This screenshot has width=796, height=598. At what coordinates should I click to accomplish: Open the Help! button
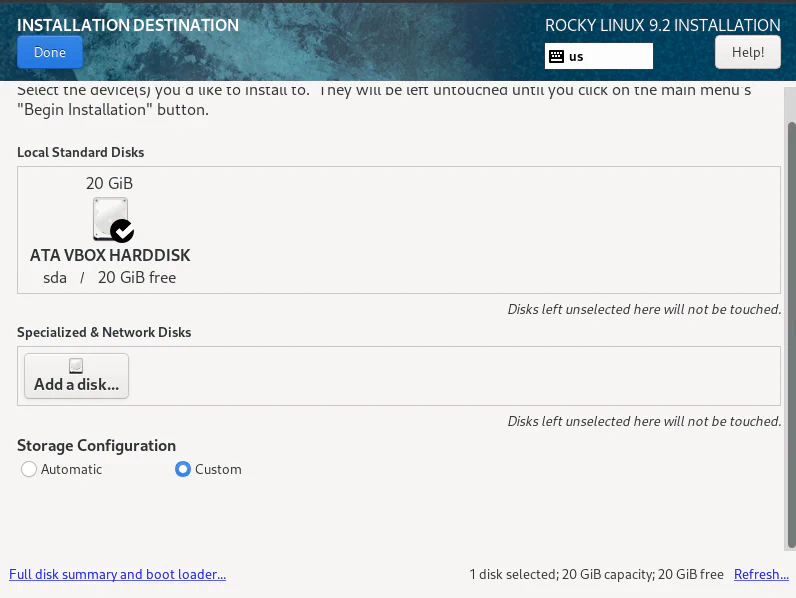point(748,52)
